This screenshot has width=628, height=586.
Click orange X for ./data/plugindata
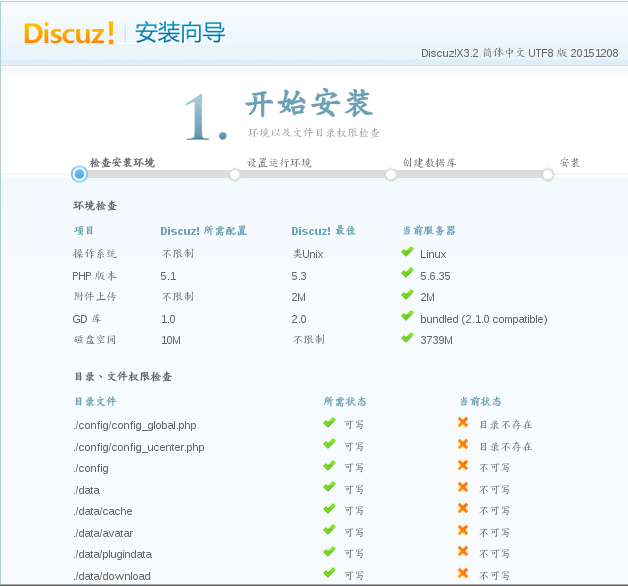[x=463, y=551]
